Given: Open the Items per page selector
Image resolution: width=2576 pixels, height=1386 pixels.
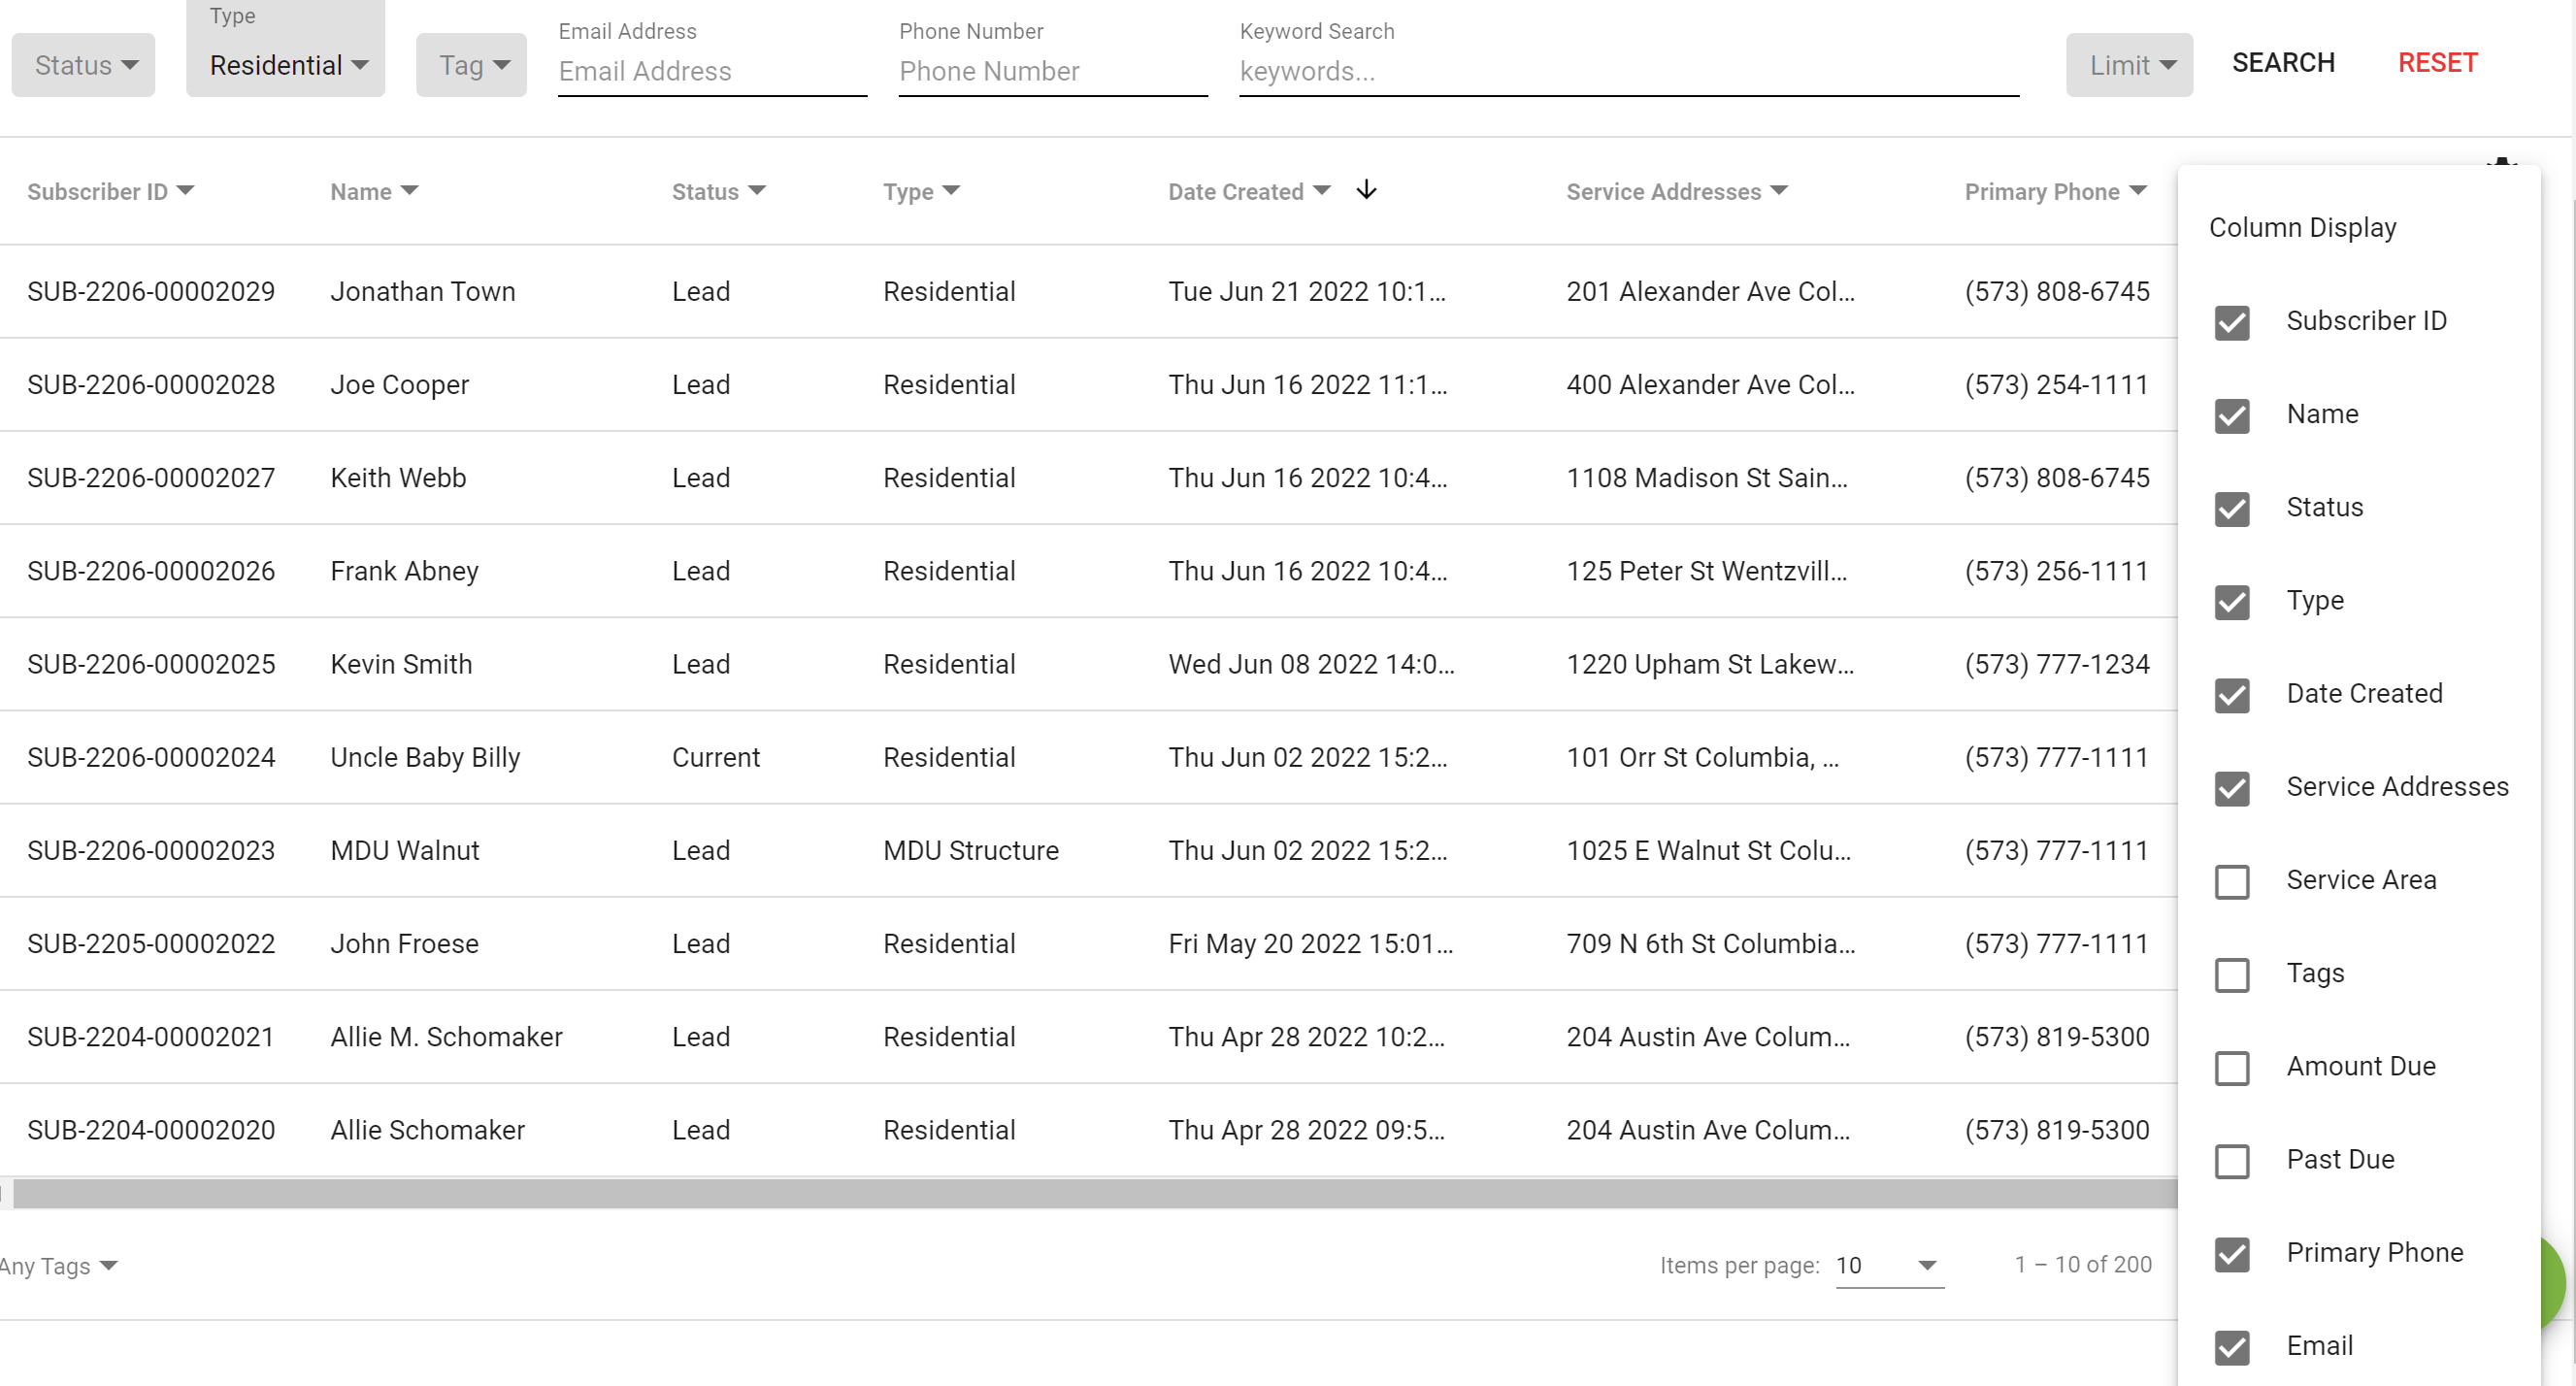Looking at the screenshot, I should click(1890, 1266).
